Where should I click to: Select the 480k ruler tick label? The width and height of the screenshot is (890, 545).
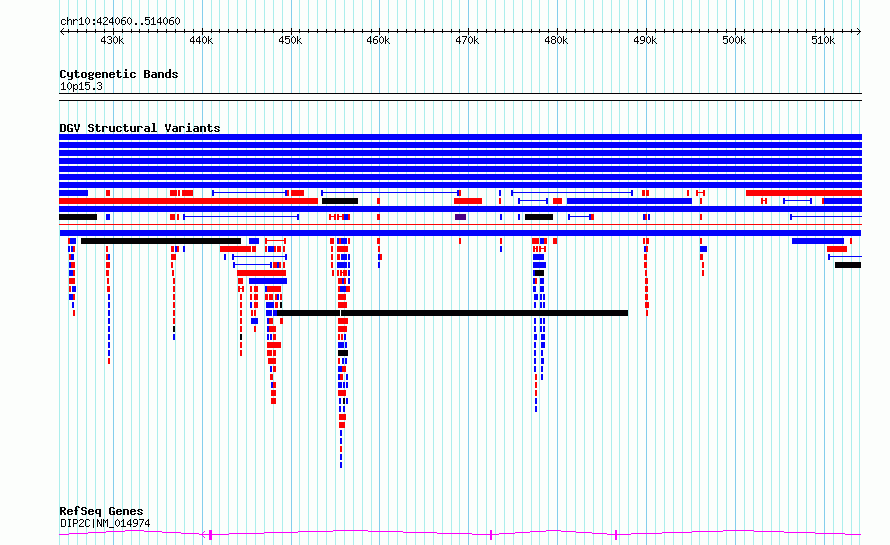(x=556, y=40)
